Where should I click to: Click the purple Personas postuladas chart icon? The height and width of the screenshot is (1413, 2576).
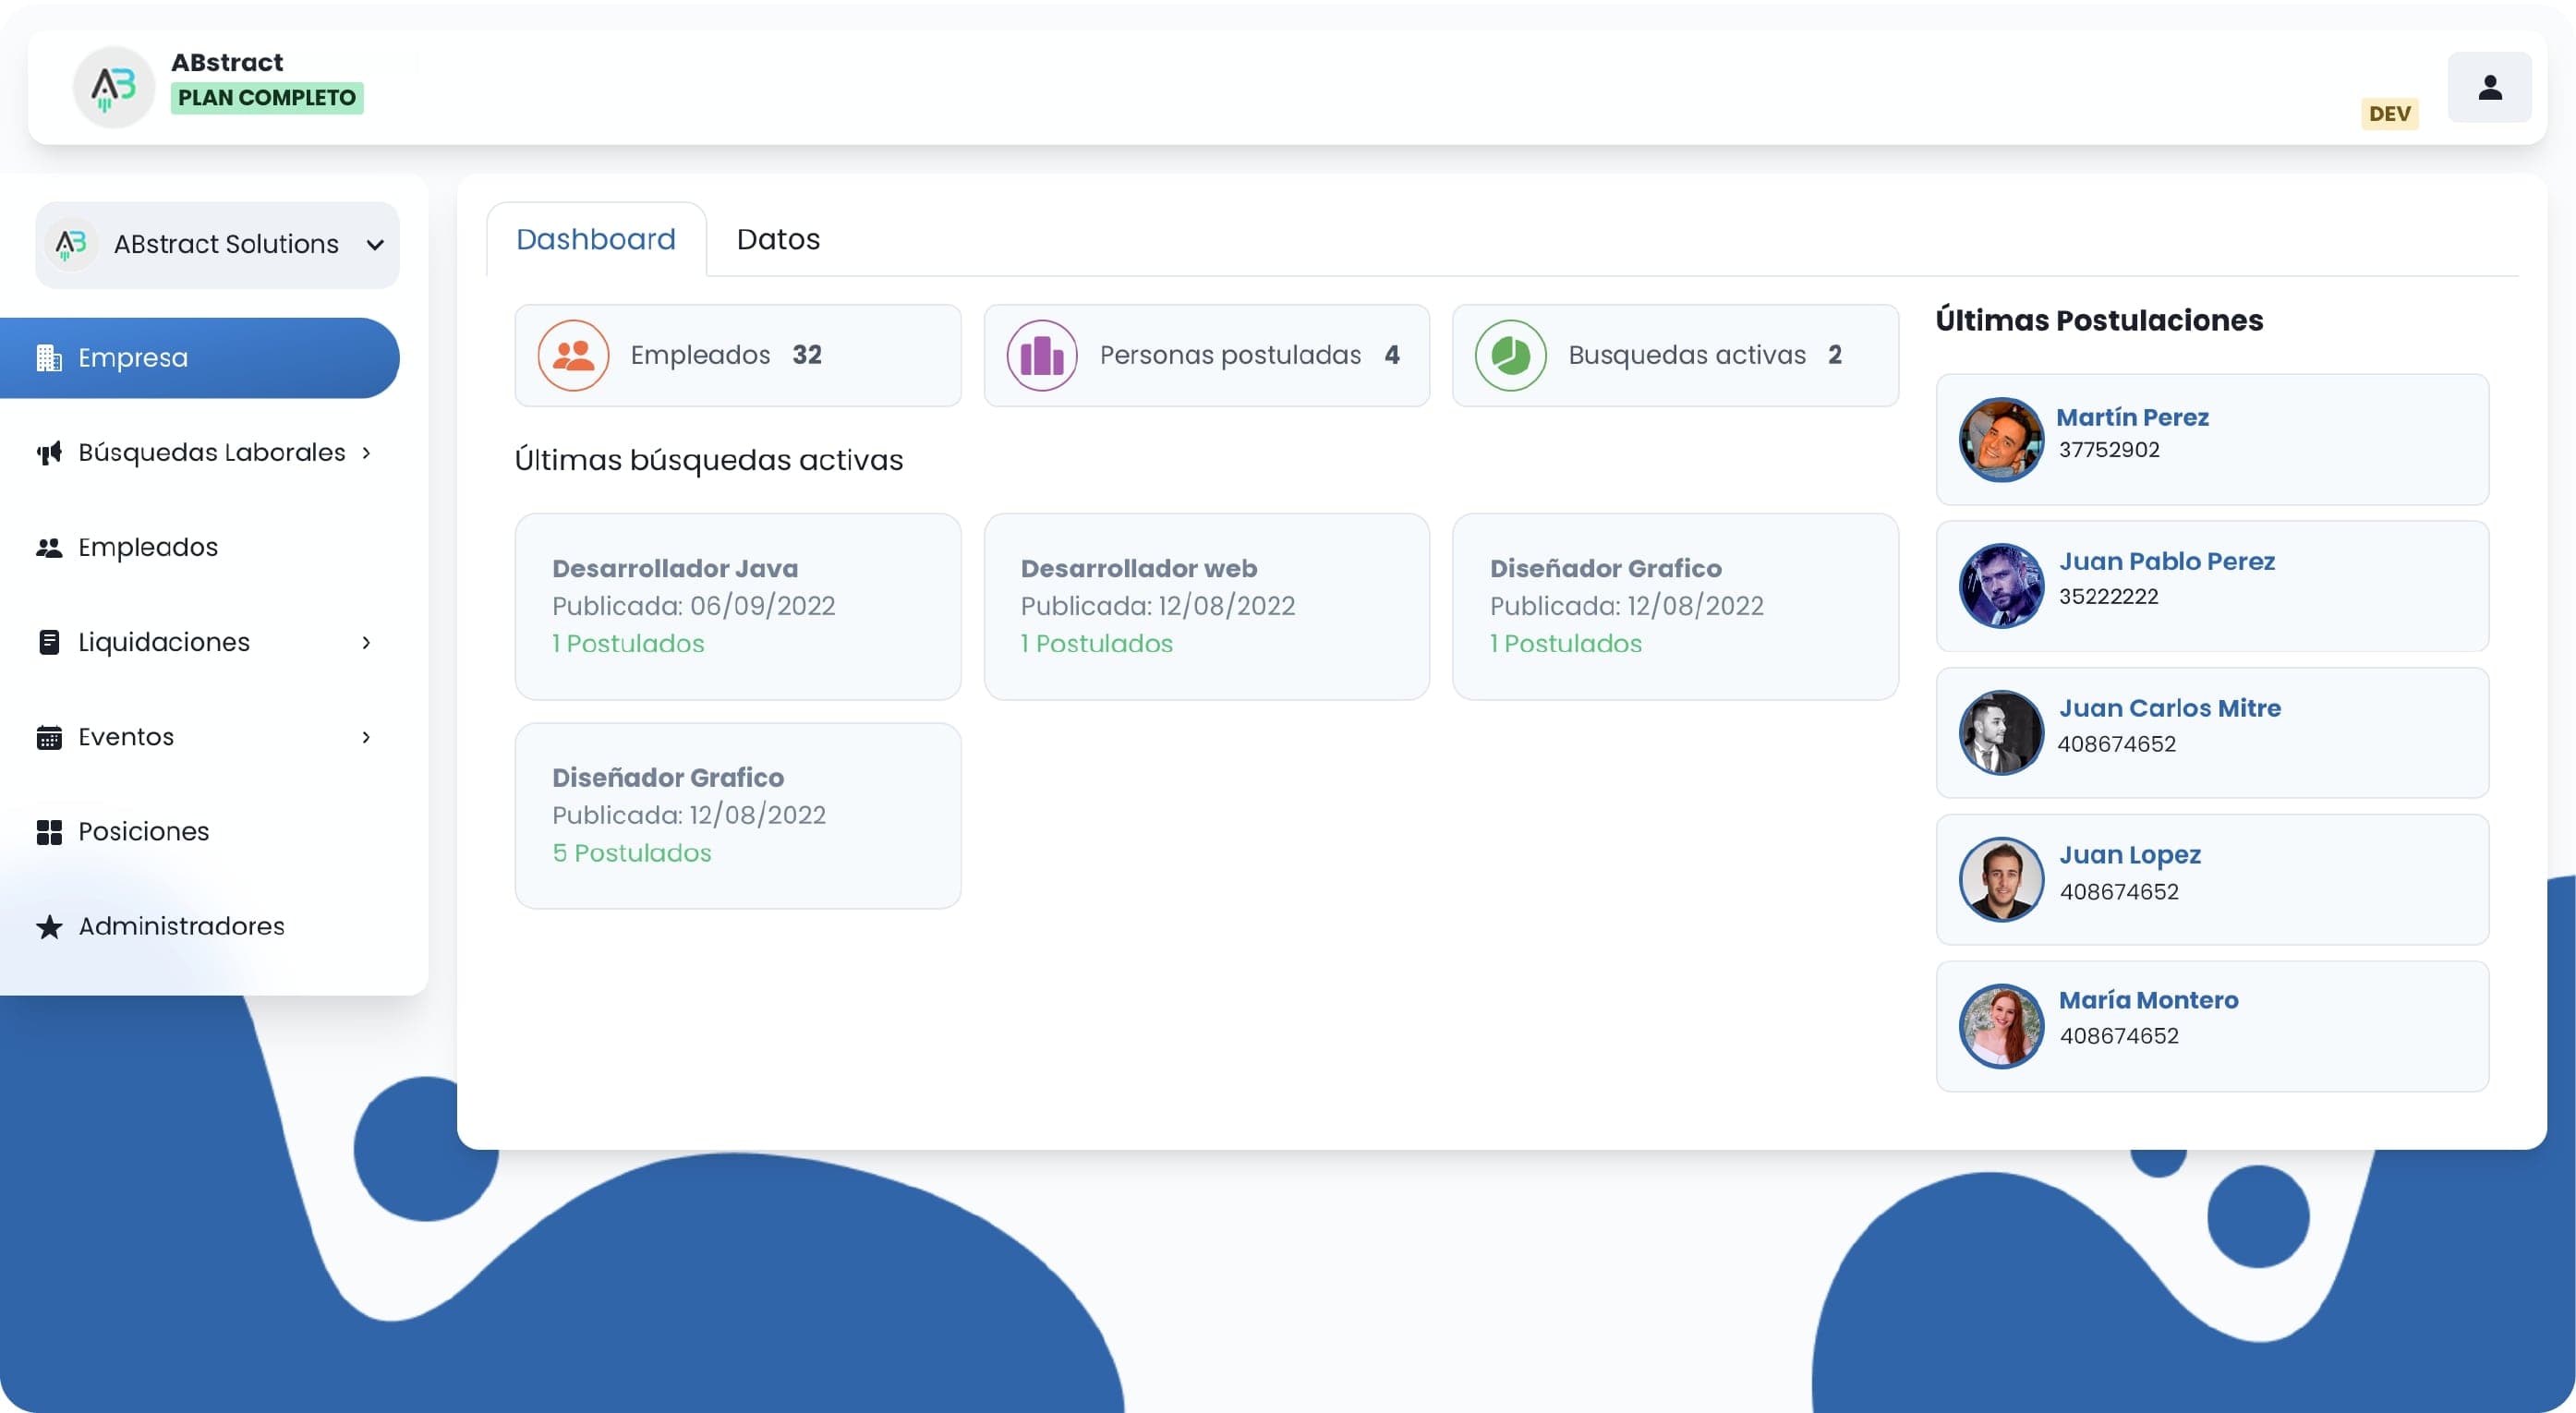tap(1041, 355)
